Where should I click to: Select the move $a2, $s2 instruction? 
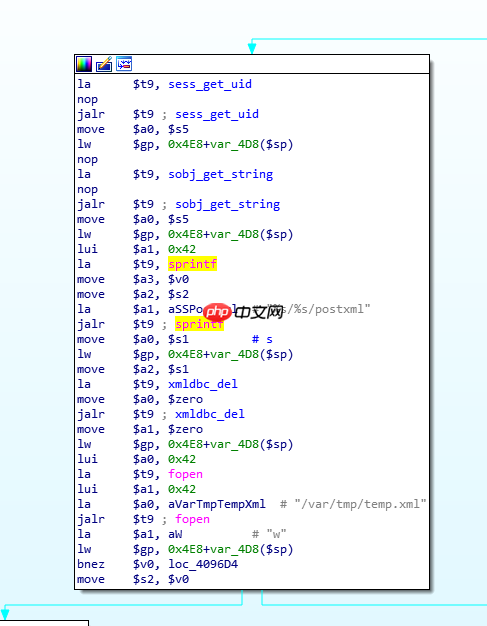pos(133,294)
